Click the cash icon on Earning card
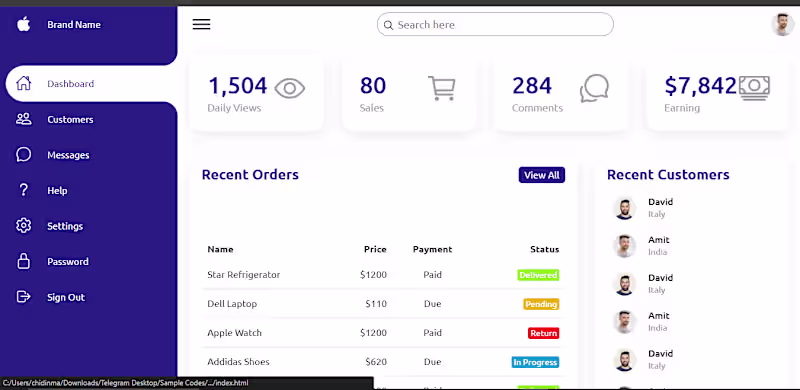 754,88
